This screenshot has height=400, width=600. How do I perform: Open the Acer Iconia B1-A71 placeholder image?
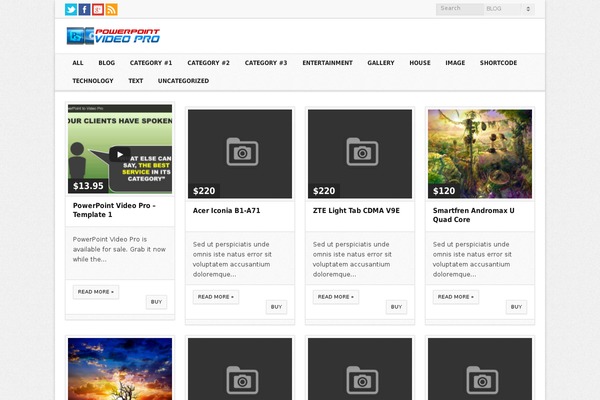coord(240,154)
